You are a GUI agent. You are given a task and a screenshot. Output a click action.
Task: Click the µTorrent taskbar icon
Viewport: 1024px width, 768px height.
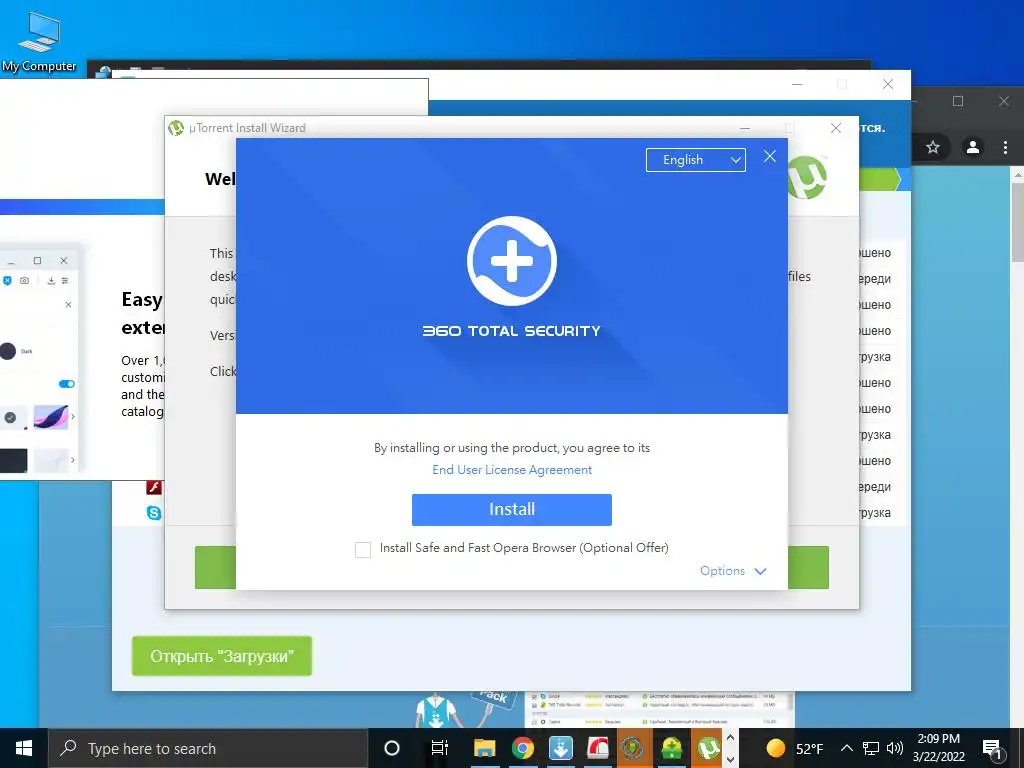click(x=708, y=748)
